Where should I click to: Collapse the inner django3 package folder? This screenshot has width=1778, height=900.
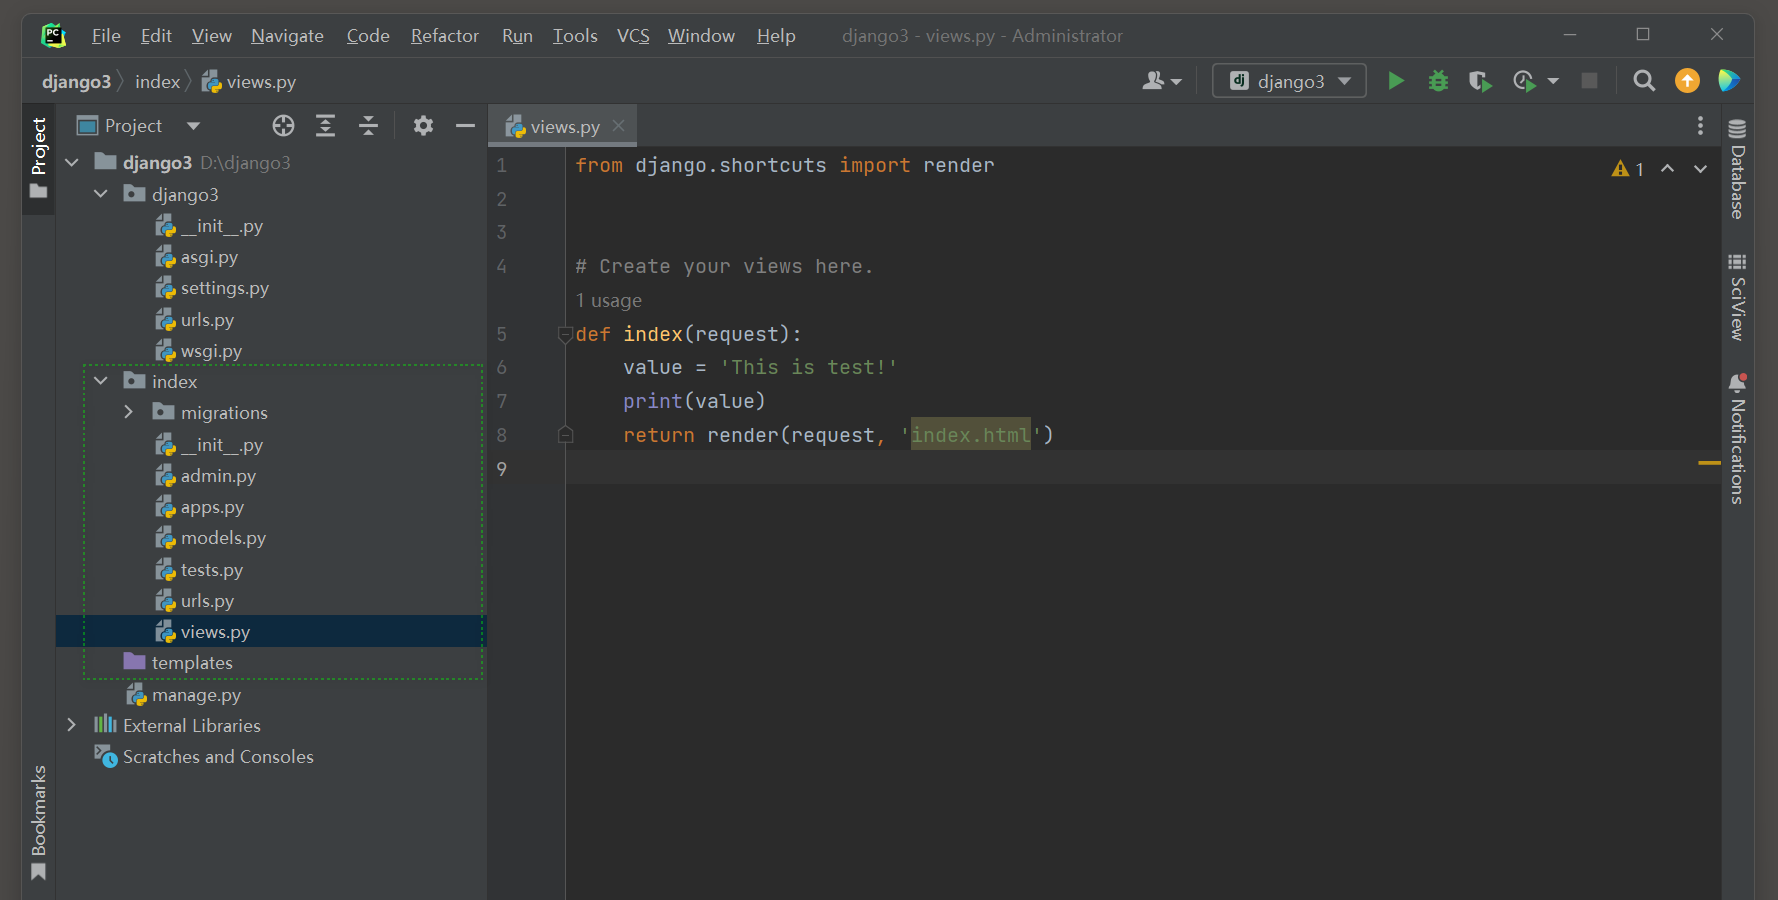point(101,194)
